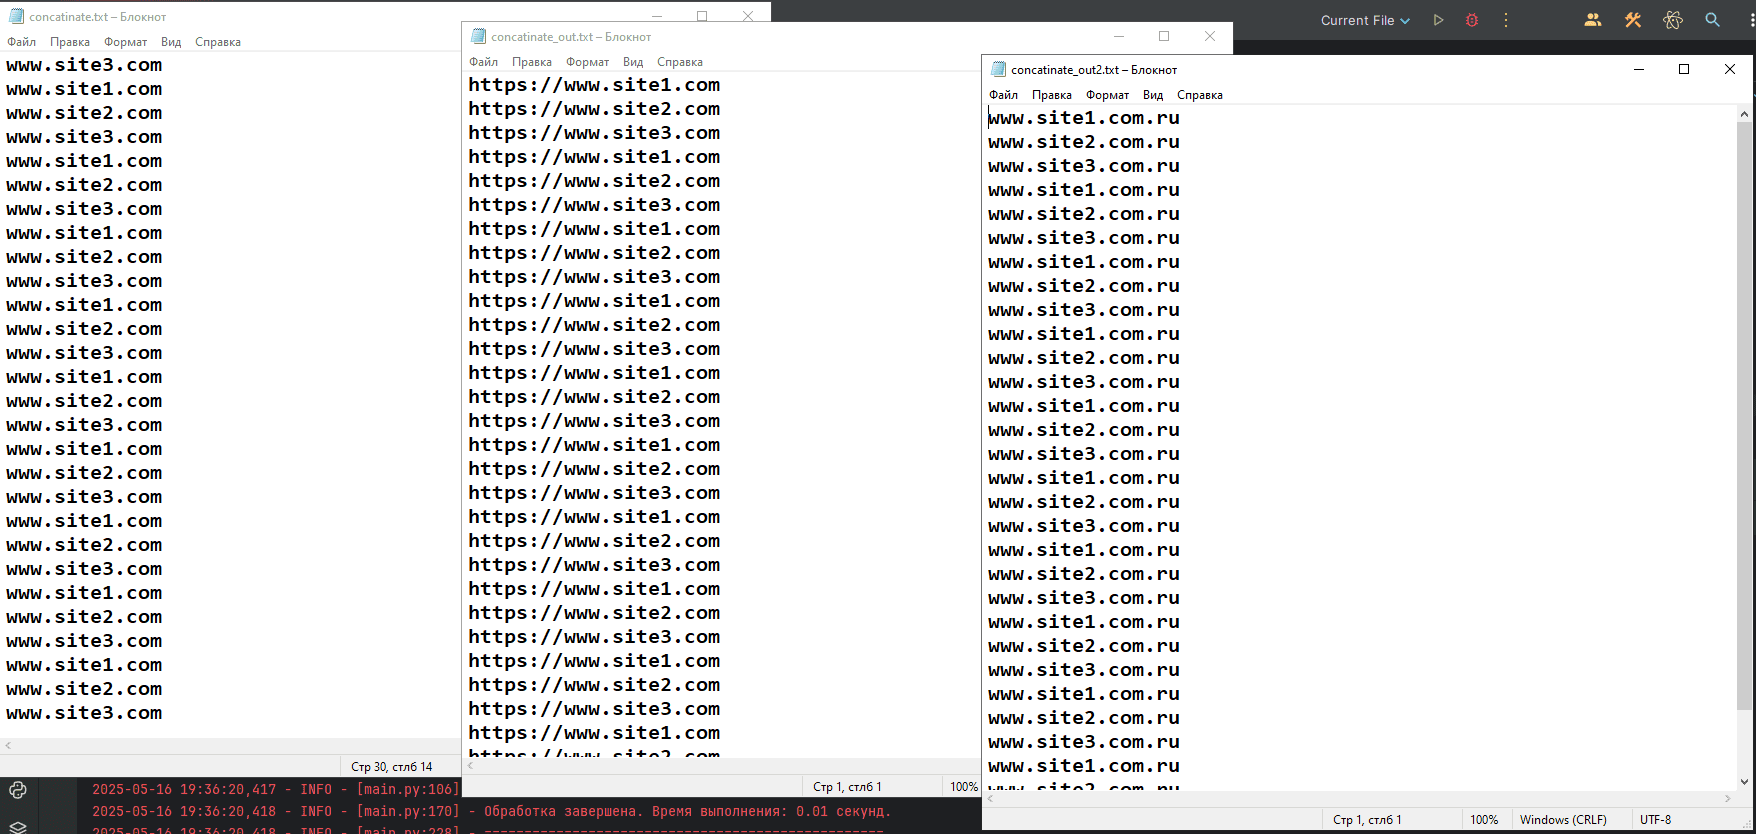Click Стр 1, стлб 1 status in concatinate_out2.txt
This screenshot has width=1756, height=834.
pyautogui.click(x=1367, y=820)
